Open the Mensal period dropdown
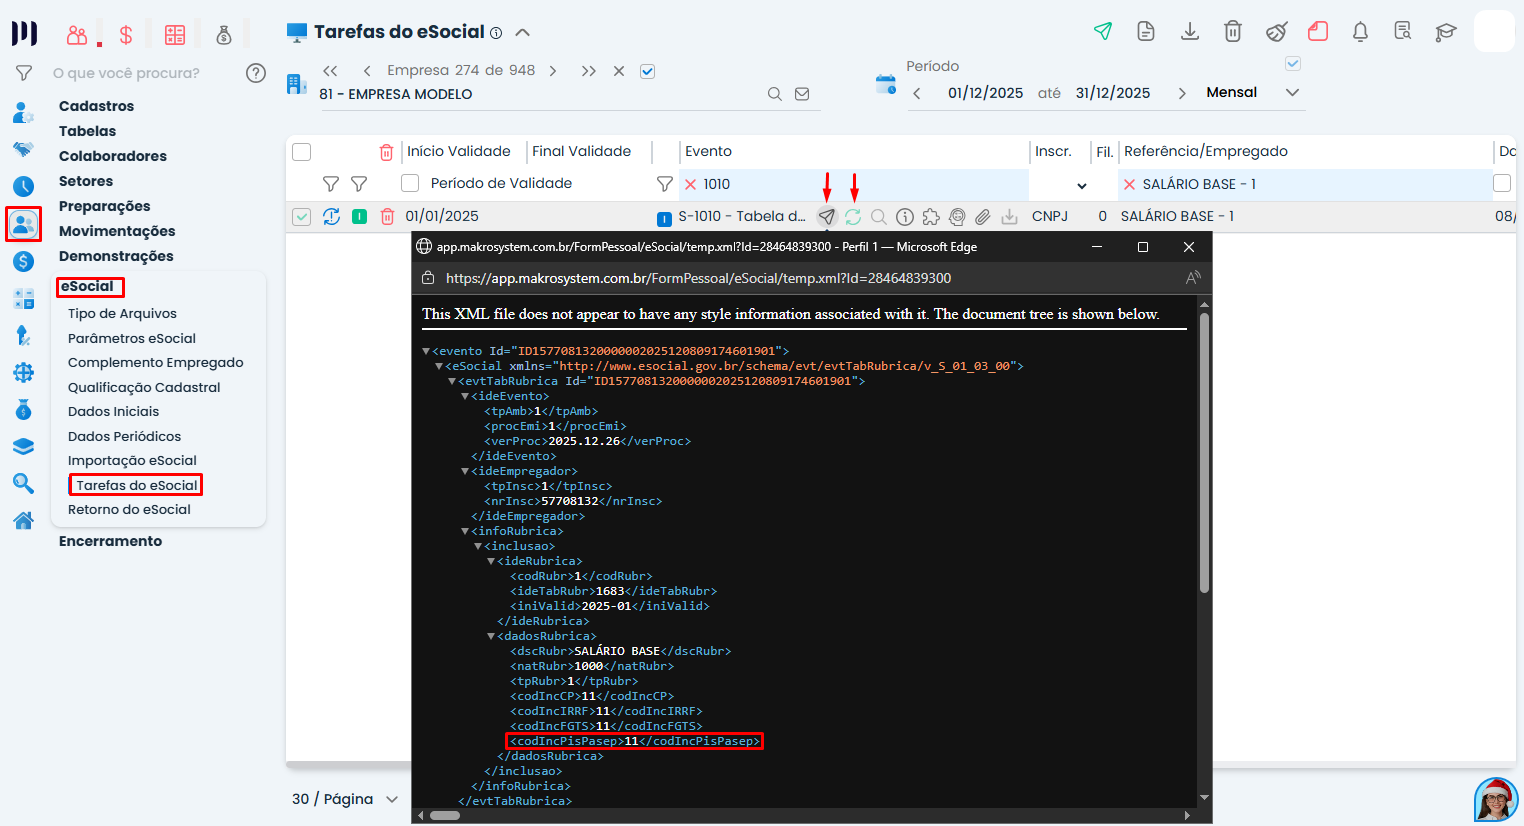 1292,92
